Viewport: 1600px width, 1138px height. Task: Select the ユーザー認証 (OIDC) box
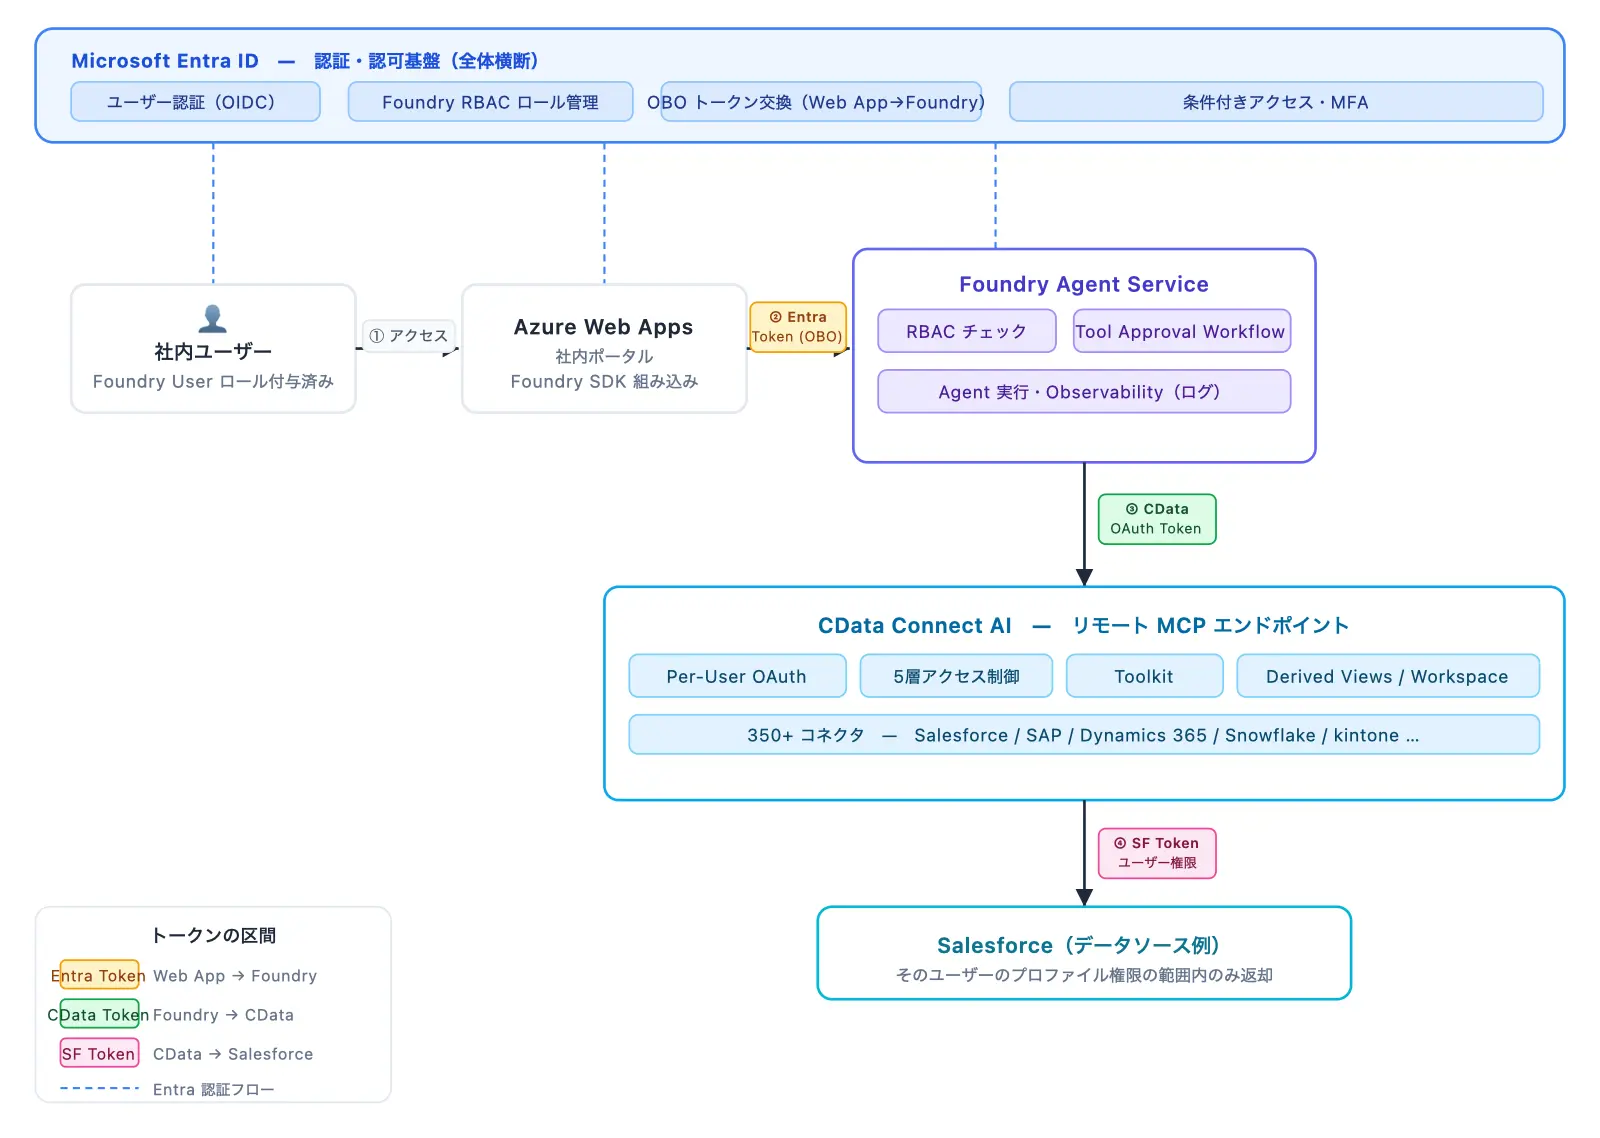[196, 102]
